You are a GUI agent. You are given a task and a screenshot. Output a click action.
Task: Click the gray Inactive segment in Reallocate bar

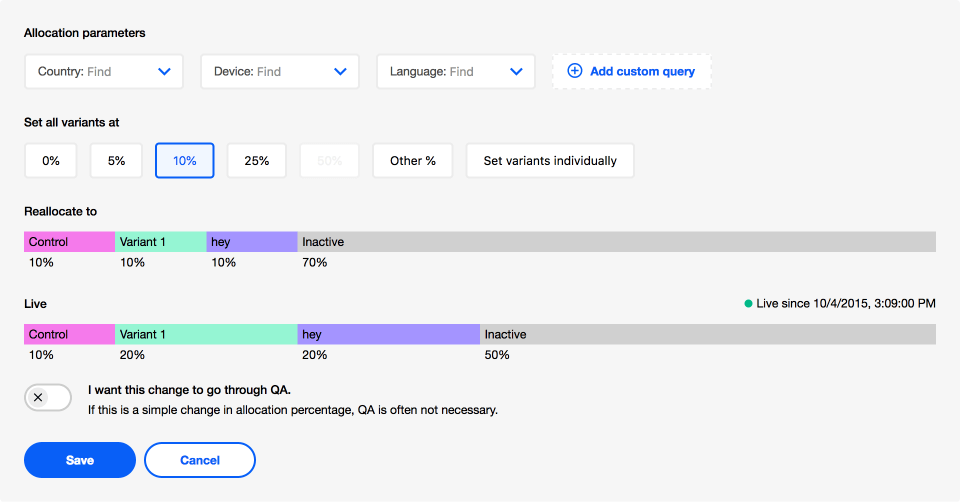coord(616,242)
